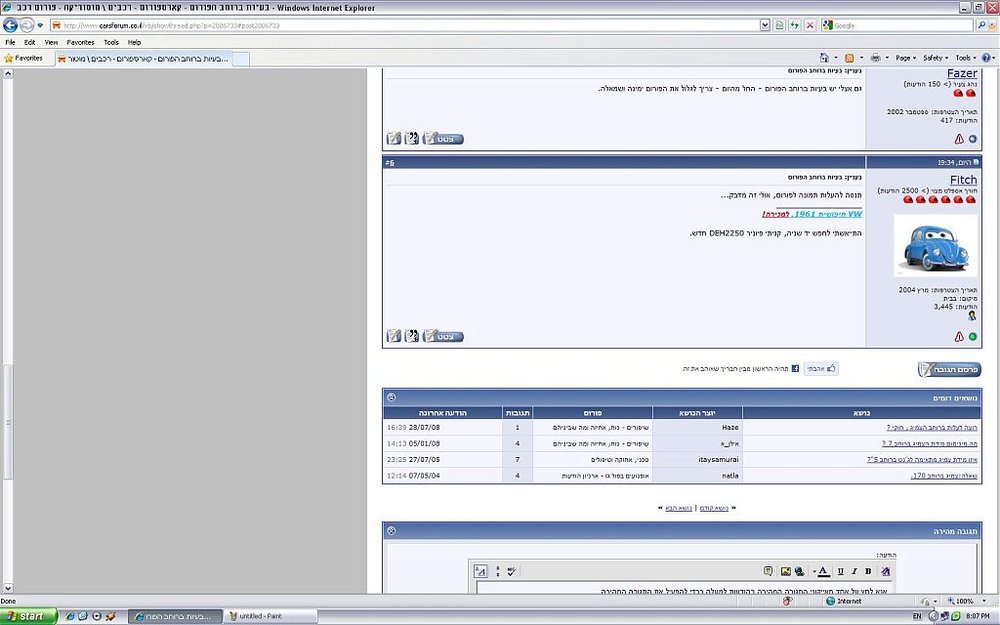Click the Stop loading X icon
Image resolution: width=1000 pixels, height=625 pixels.
click(x=810, y=26)
